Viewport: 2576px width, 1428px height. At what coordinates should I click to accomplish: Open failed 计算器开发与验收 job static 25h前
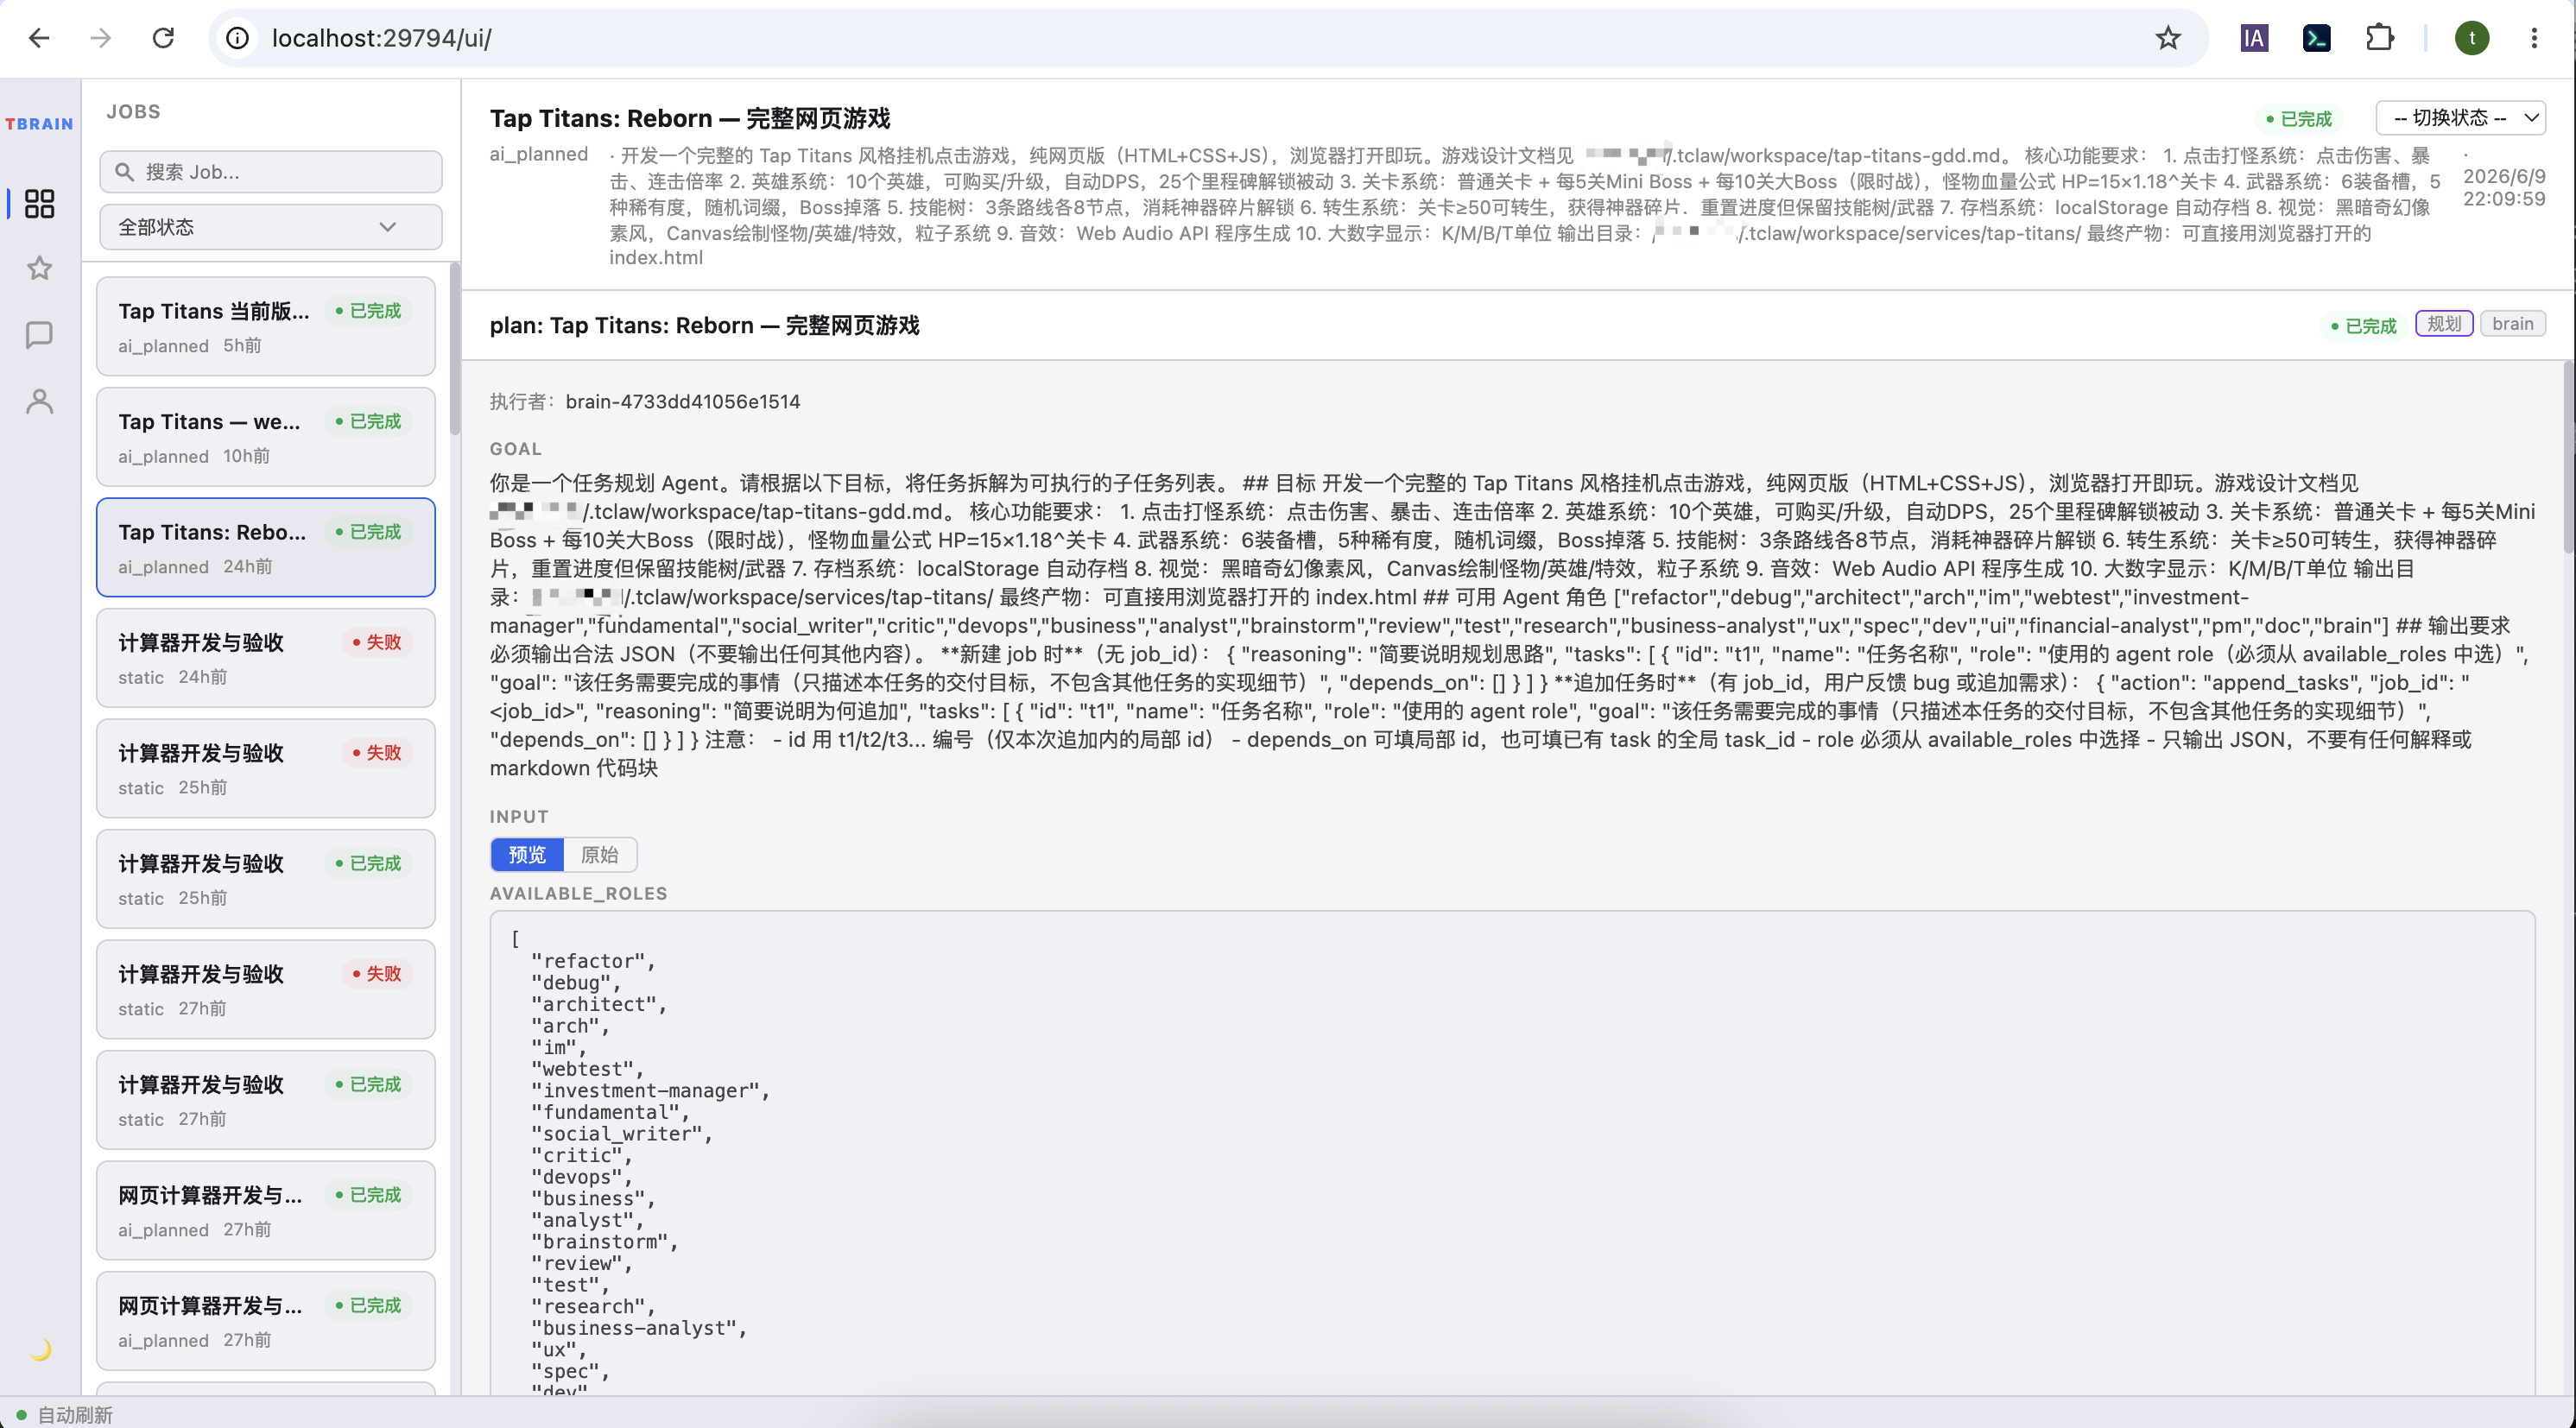point(266,768)
